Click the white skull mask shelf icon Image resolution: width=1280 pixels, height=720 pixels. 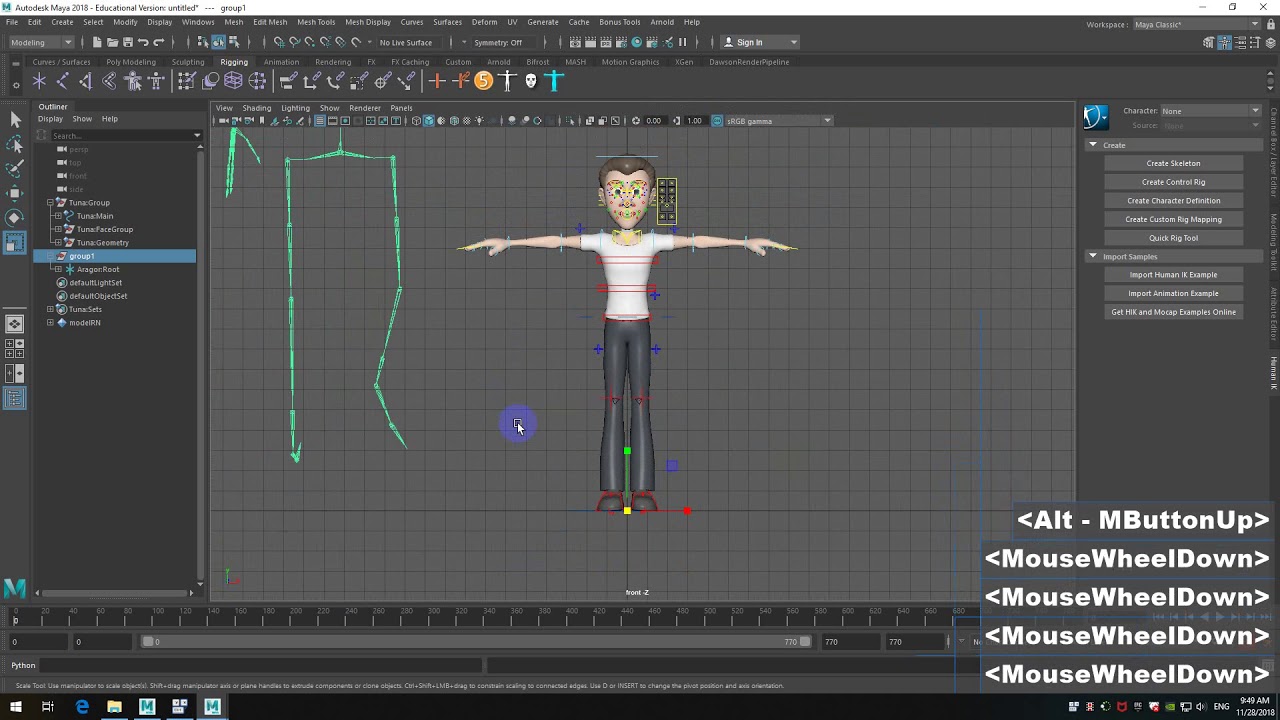(x=531, y=81)
